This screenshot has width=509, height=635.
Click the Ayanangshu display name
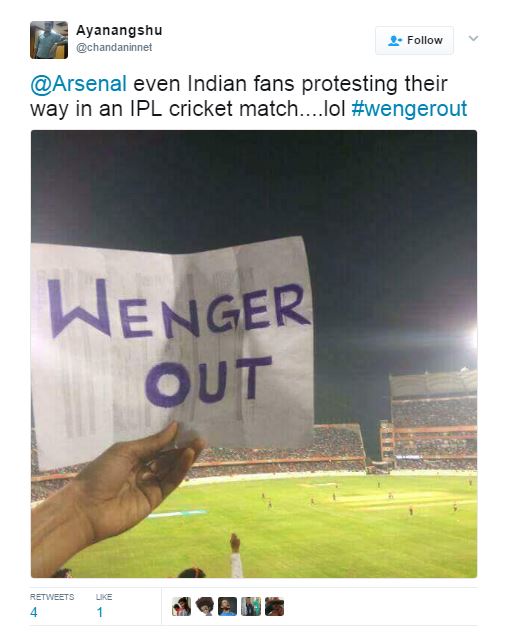[x=119, y=30]
